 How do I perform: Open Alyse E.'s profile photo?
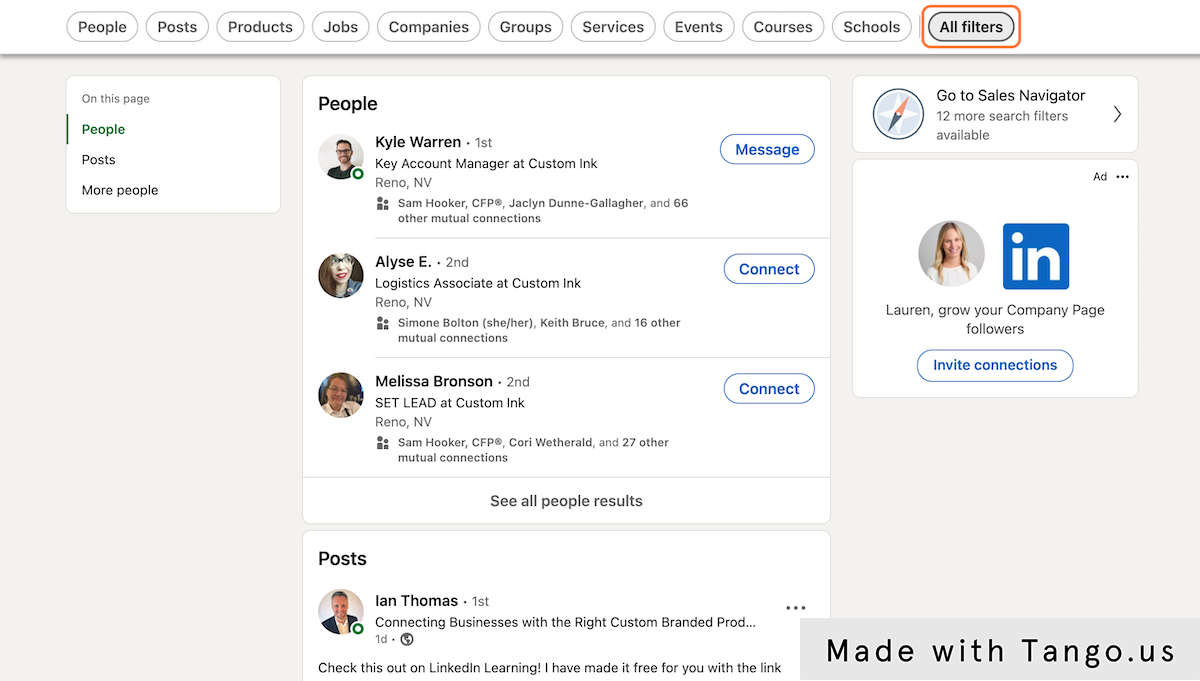pos(341,276)
